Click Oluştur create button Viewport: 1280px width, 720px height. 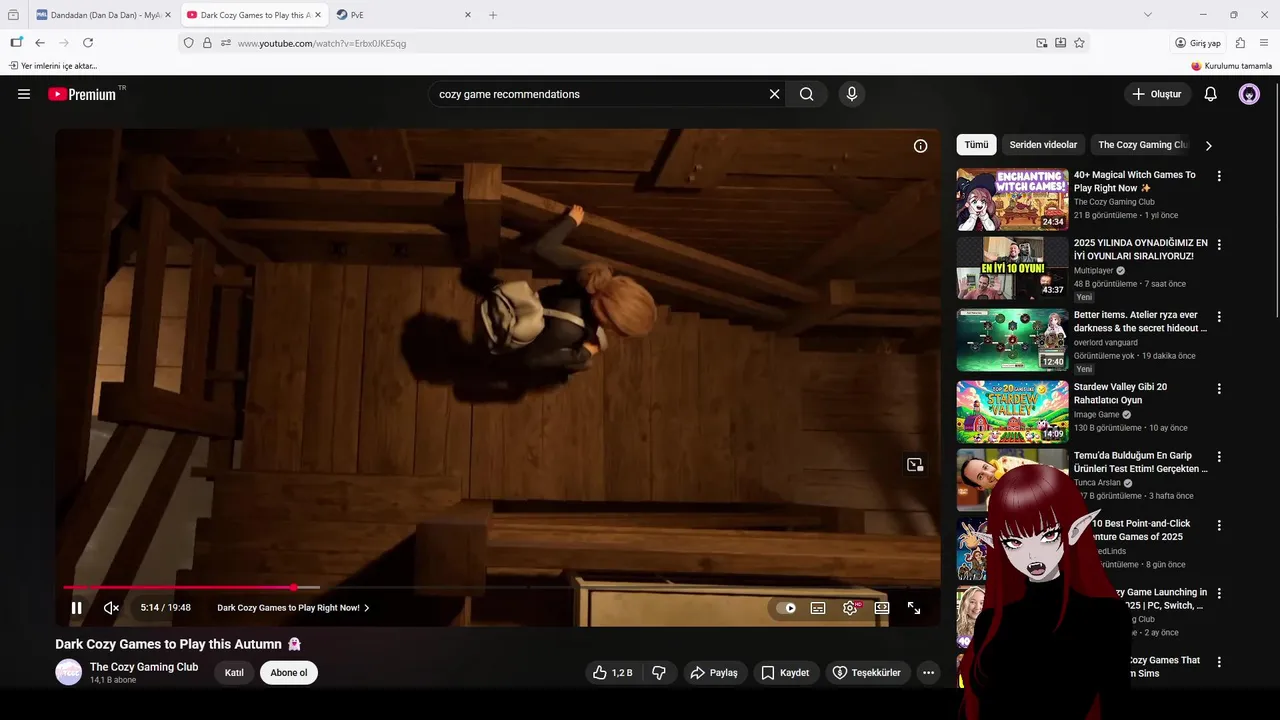(x=1157, y=94)
